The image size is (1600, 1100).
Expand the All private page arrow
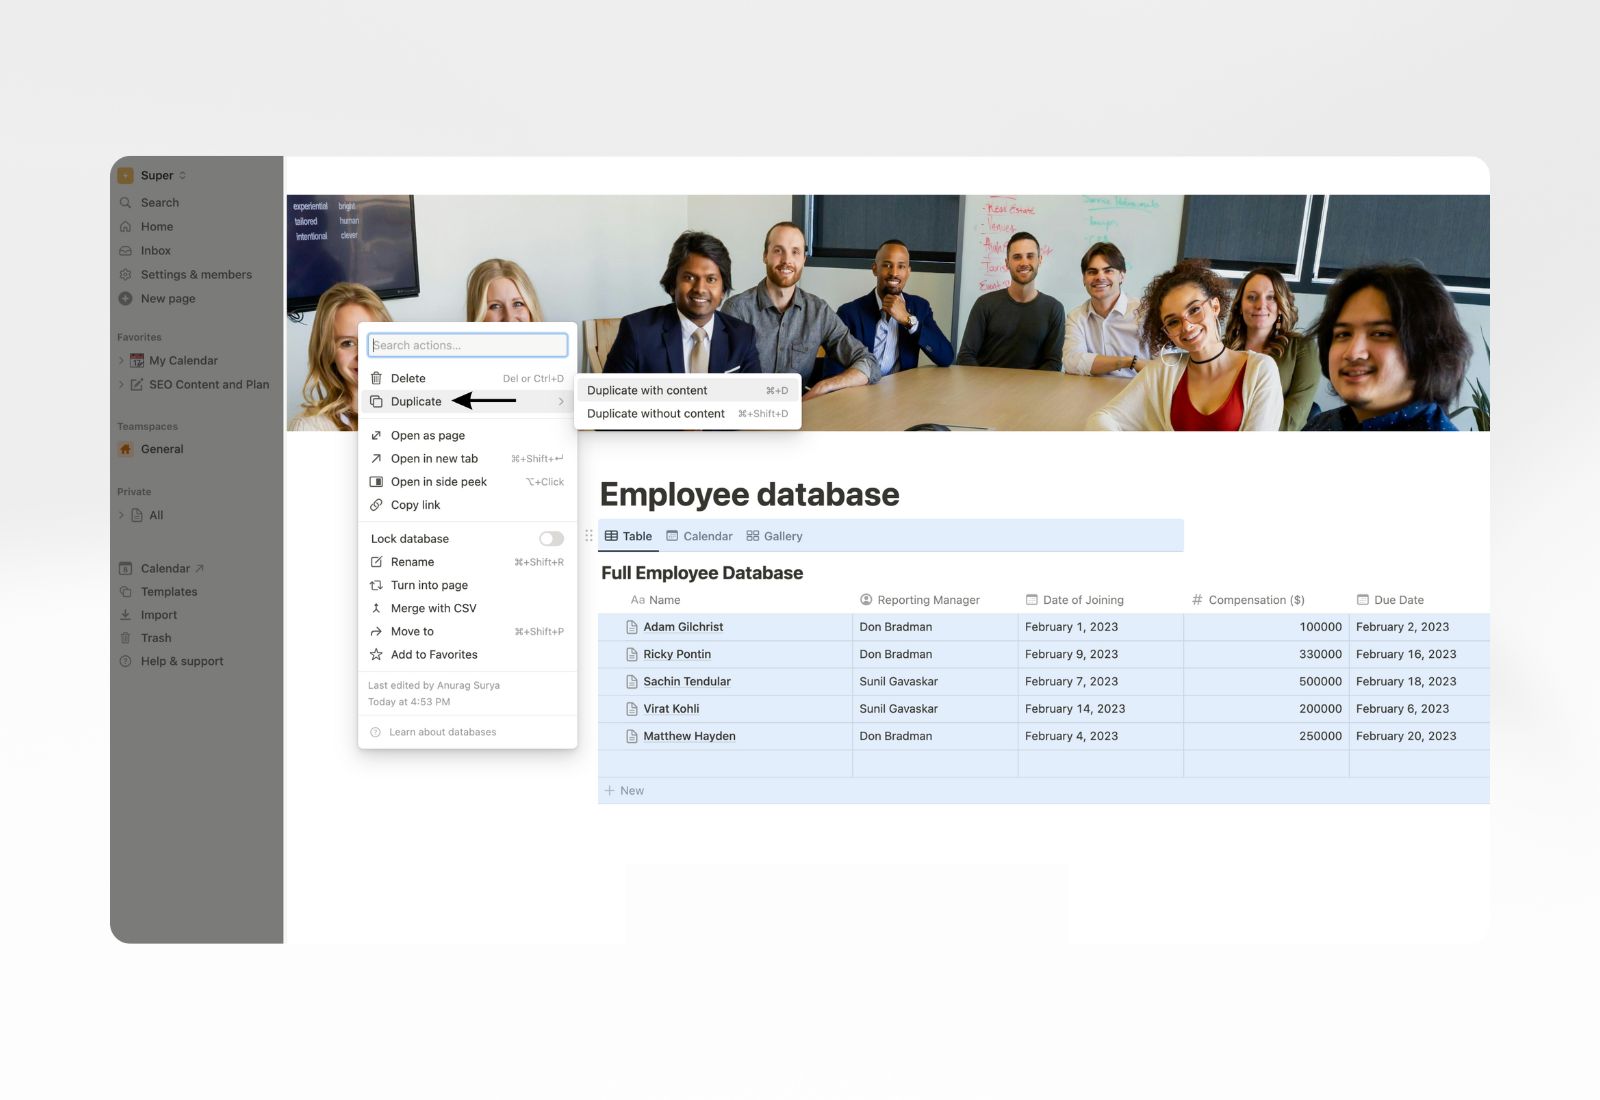point(122,515)
